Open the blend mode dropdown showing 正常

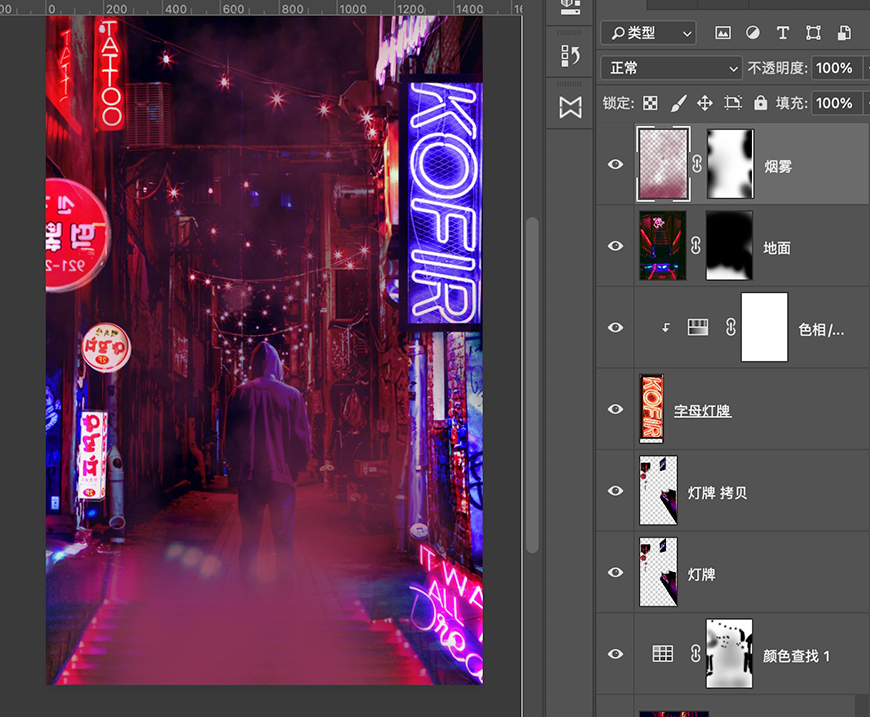[670, 68]
